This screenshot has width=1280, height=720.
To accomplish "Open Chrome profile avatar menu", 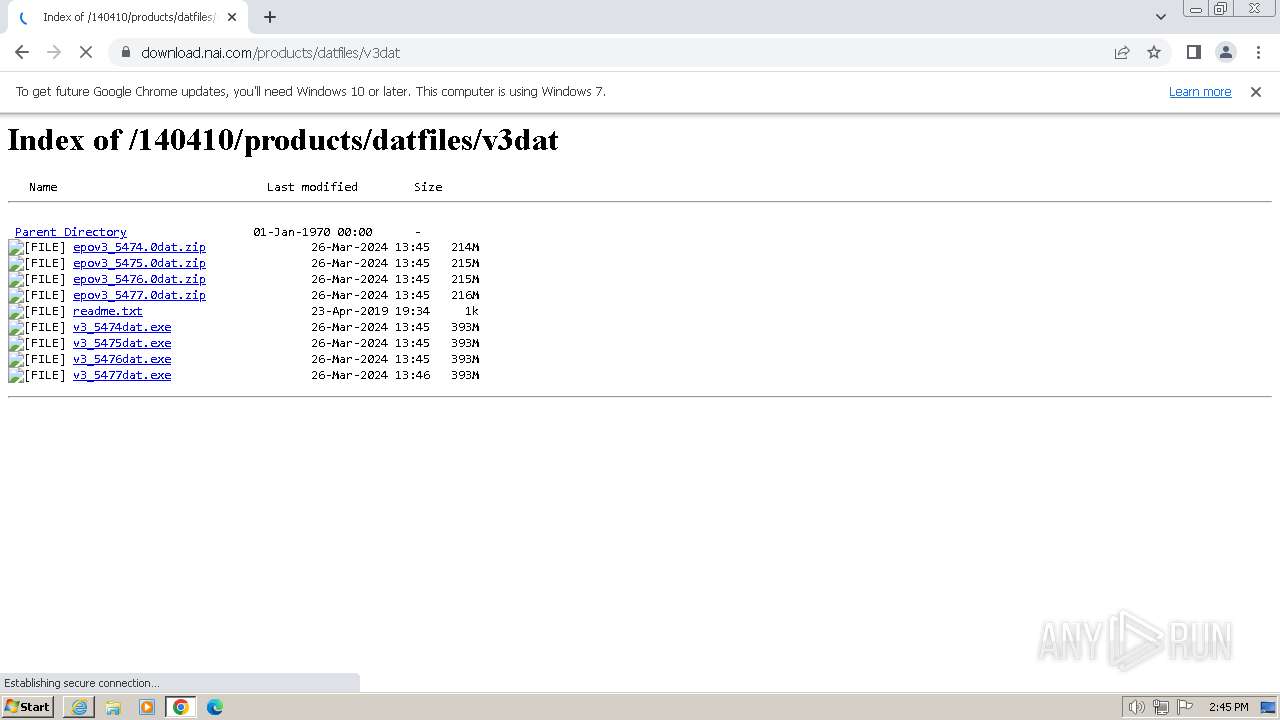I will (x=1225, y=52).
